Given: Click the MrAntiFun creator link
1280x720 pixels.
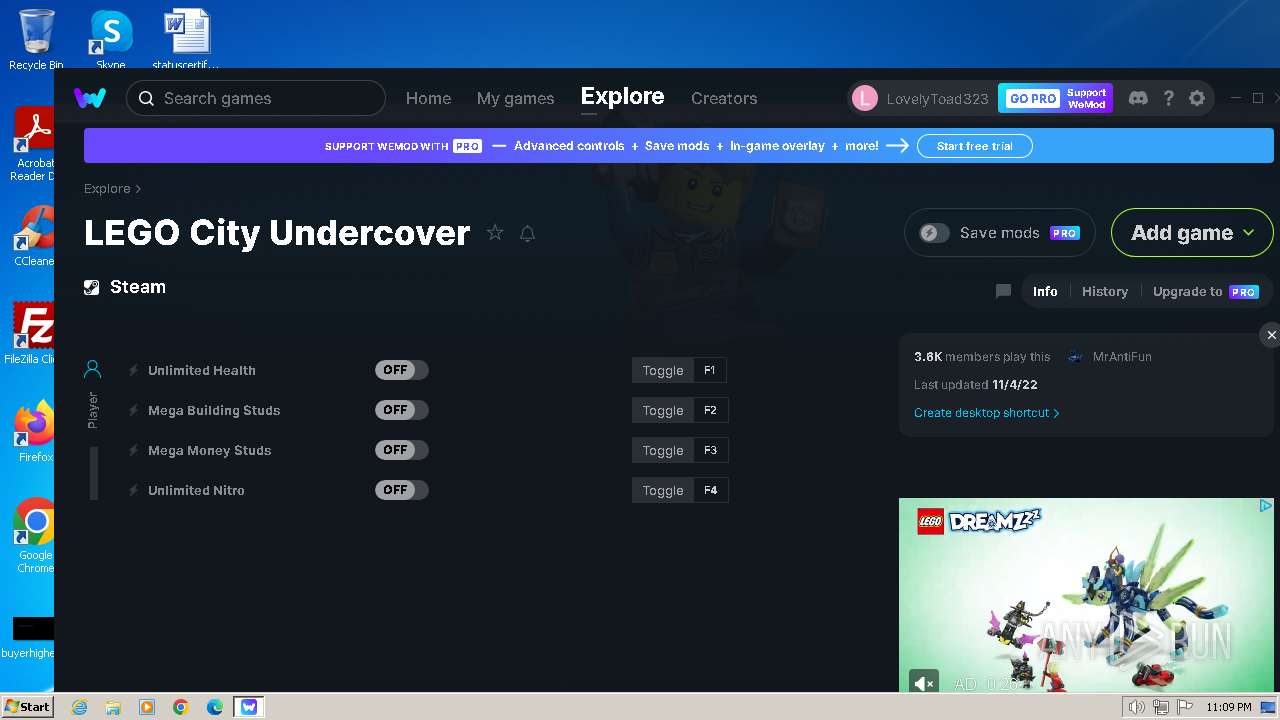Looking at the screenshot, I should pos(1121,356).
